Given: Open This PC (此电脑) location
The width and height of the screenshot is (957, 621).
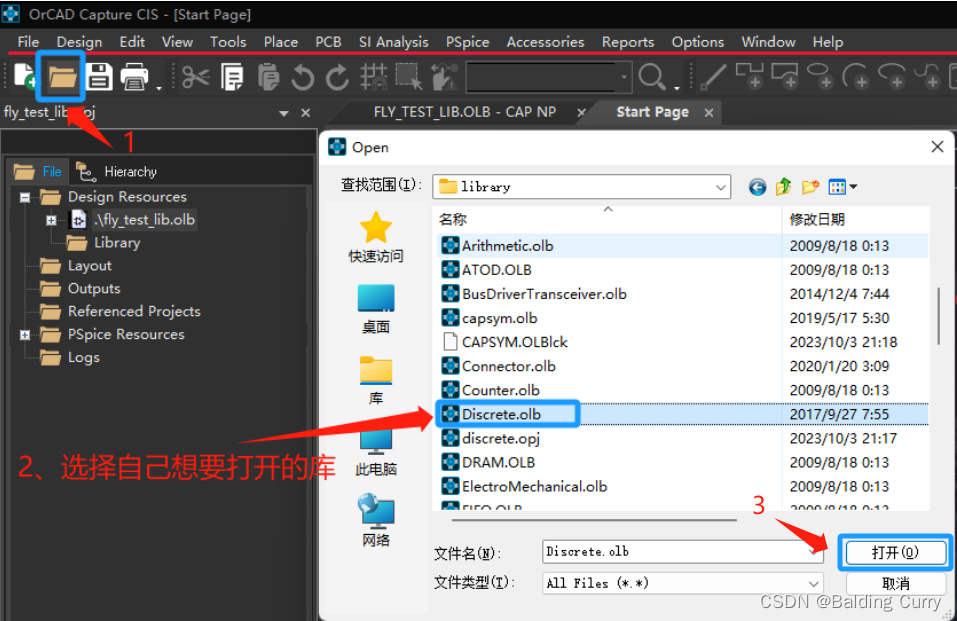Looking at the screenshot, I should click(x=376, y=452).
